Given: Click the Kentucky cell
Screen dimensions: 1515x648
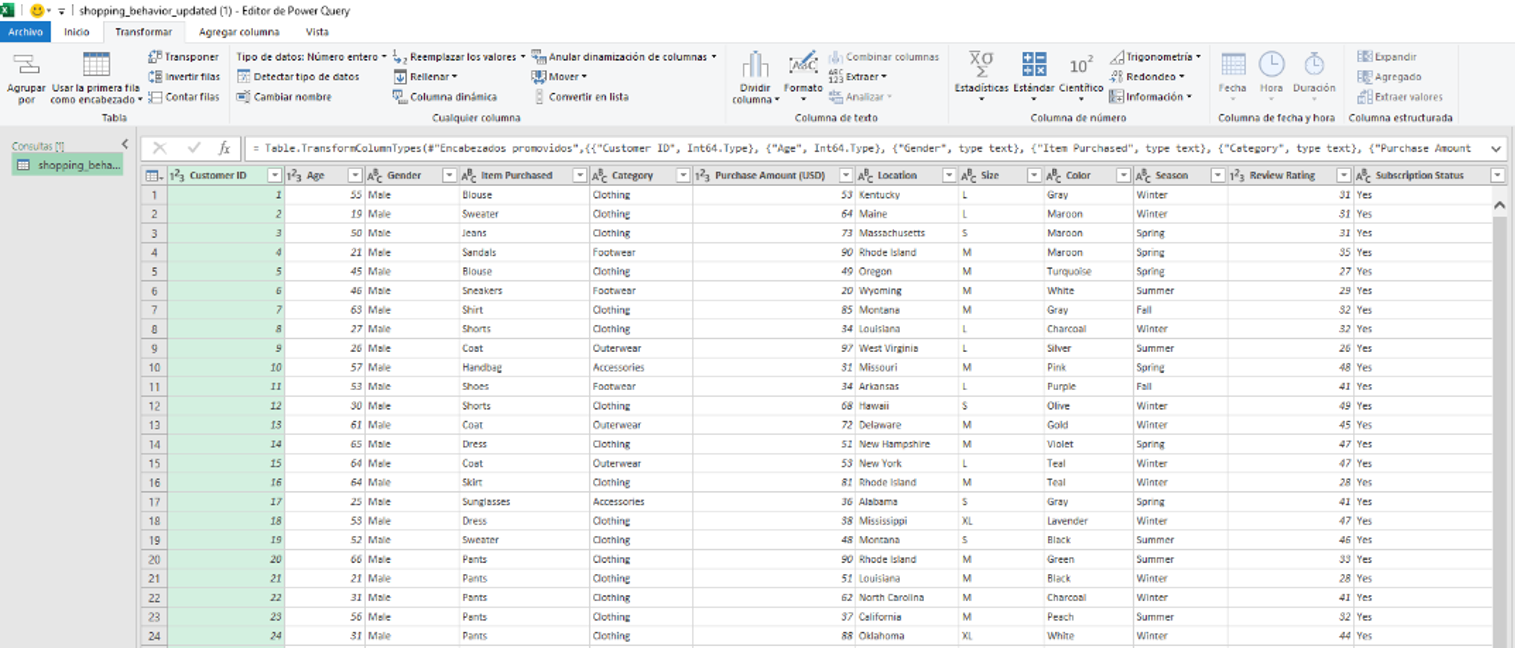Looking at the screenshot, I should [x=906, y=195].
